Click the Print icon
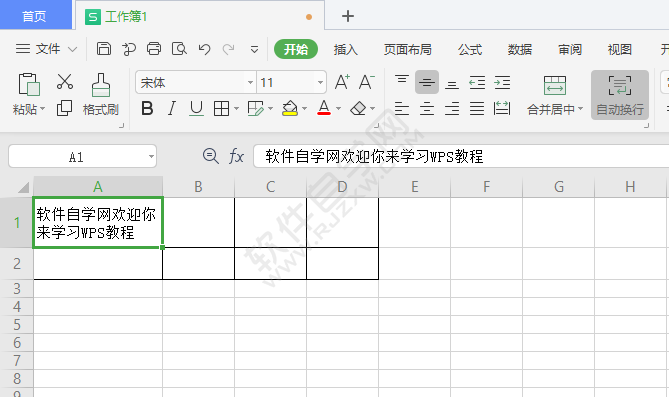 click(154, 49)
